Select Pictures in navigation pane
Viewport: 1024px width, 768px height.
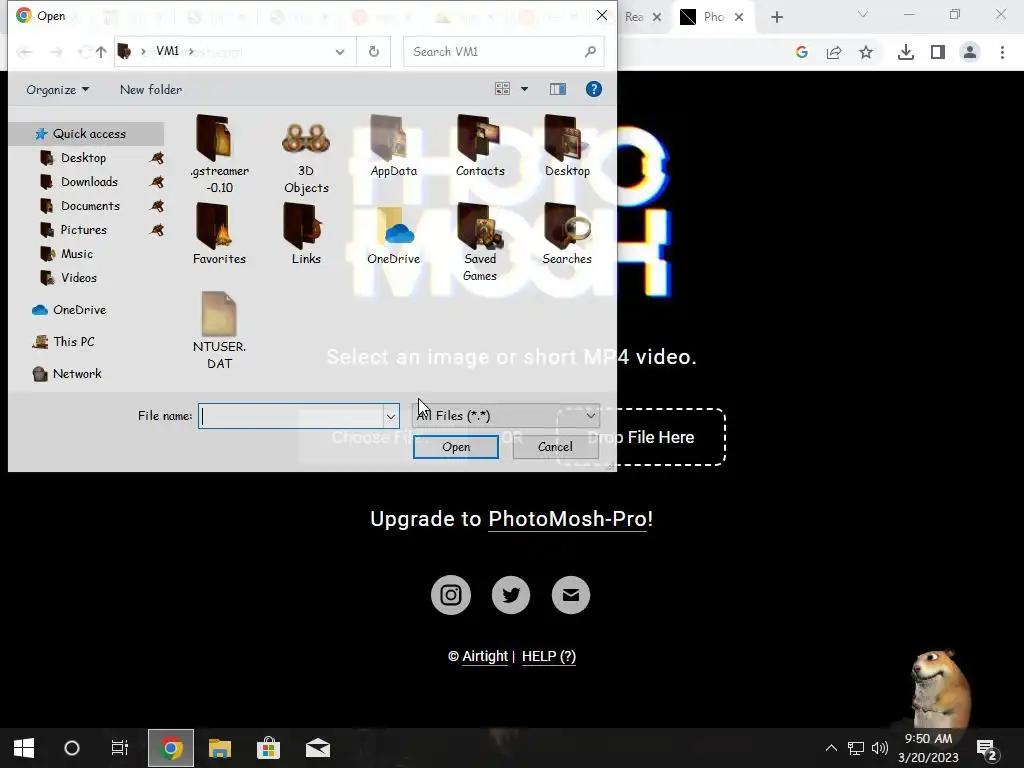click(x=83, y=230)
